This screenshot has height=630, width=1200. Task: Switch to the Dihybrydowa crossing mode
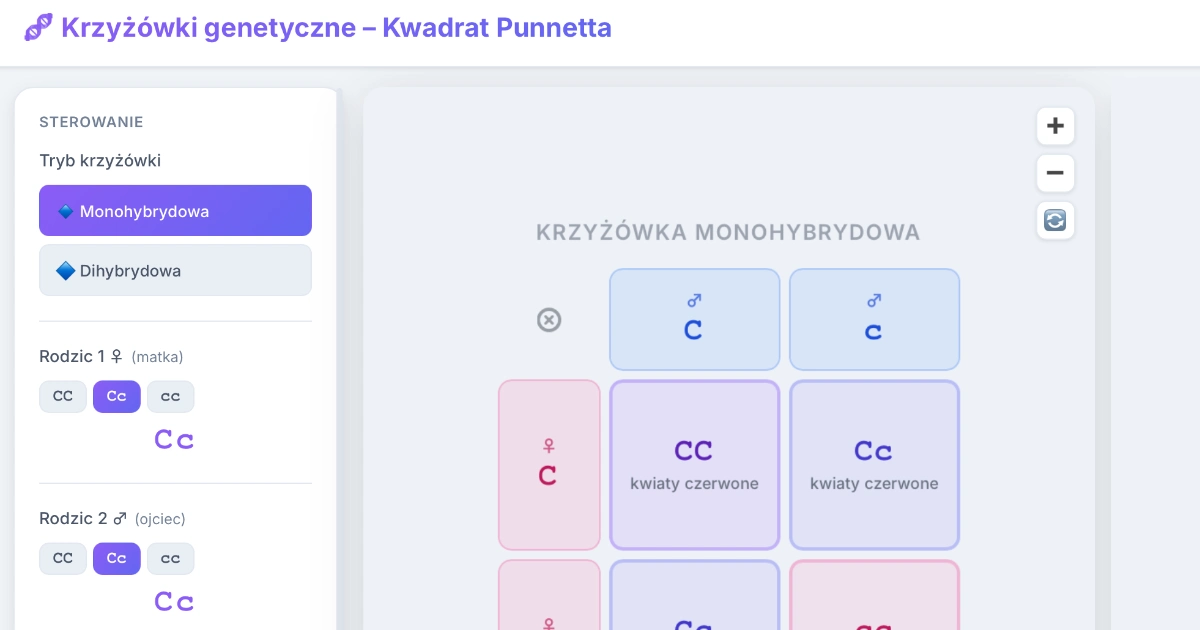point(175,270)
